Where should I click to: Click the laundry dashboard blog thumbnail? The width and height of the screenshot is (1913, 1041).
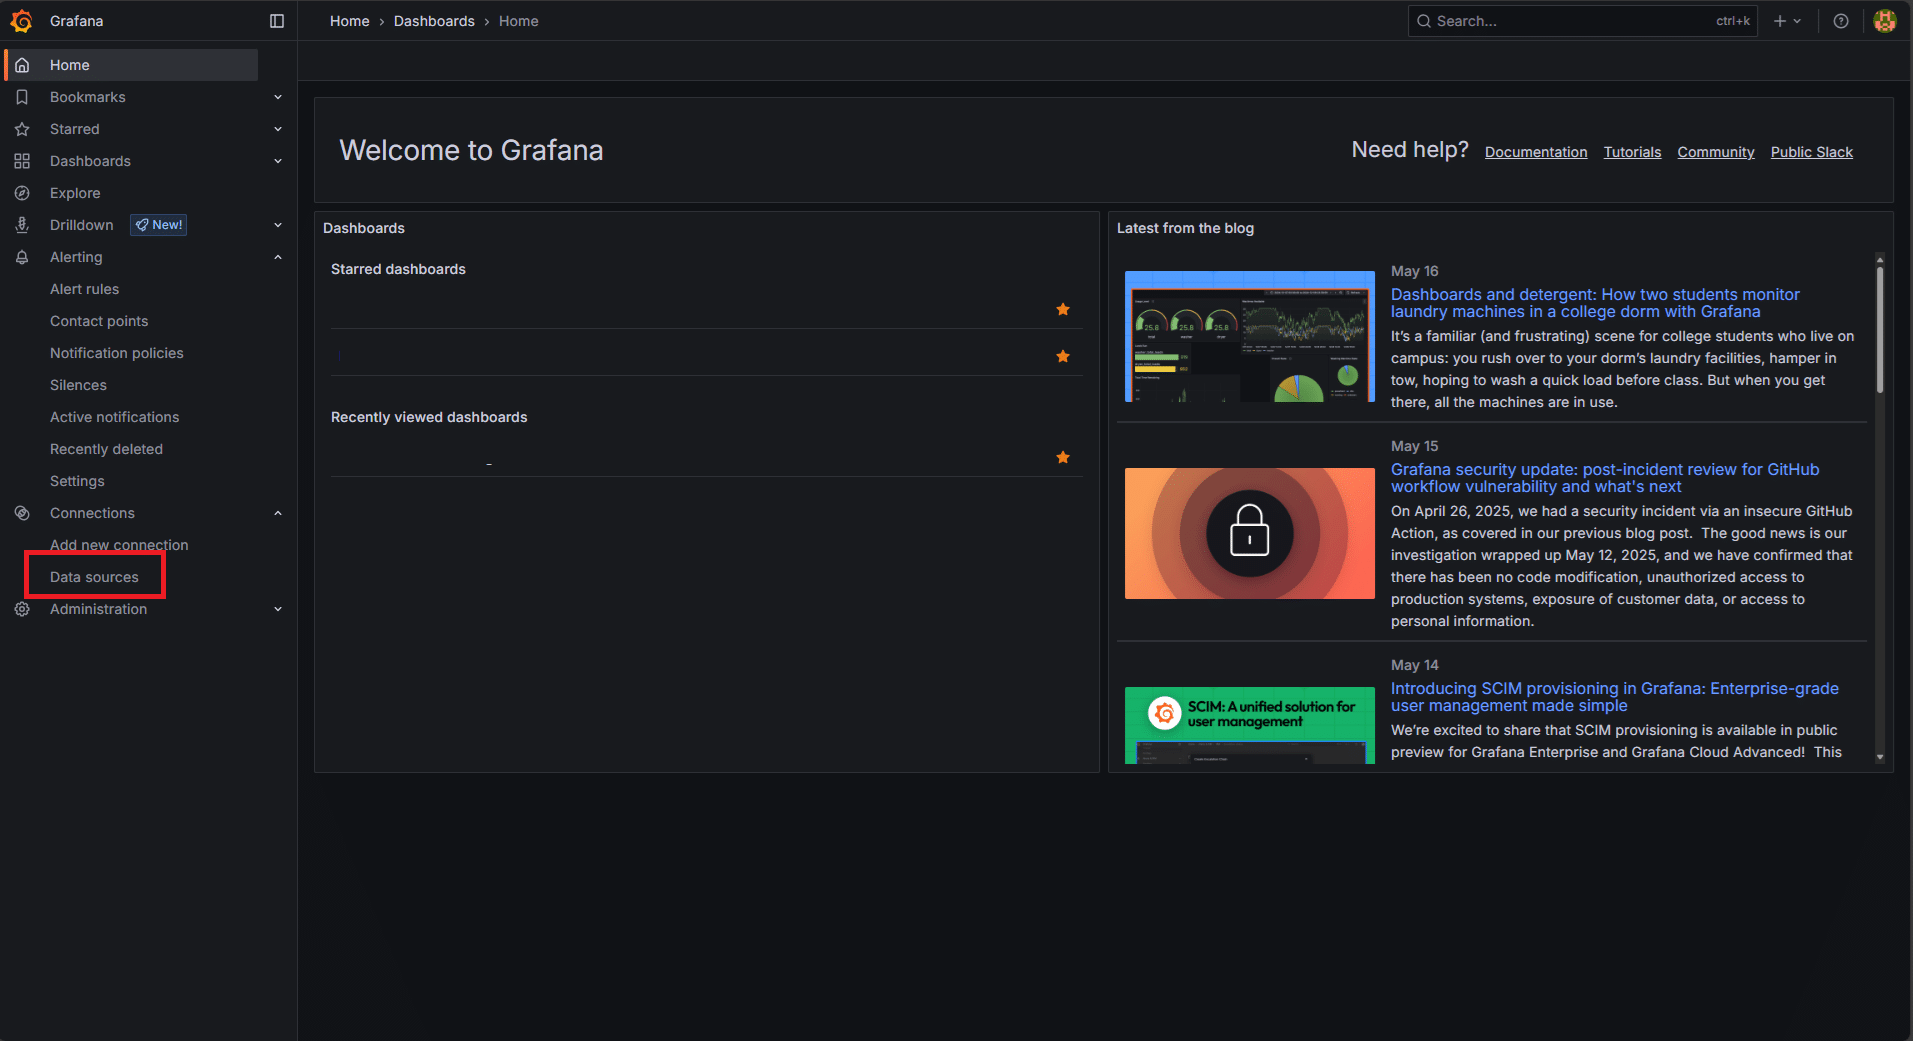[x=1249, y=336]
